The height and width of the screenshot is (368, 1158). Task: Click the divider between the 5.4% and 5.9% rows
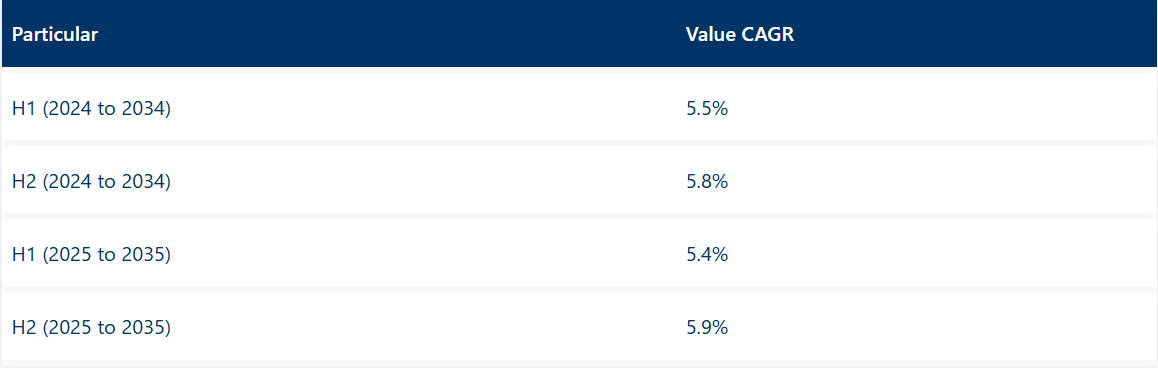coord(579,290)
